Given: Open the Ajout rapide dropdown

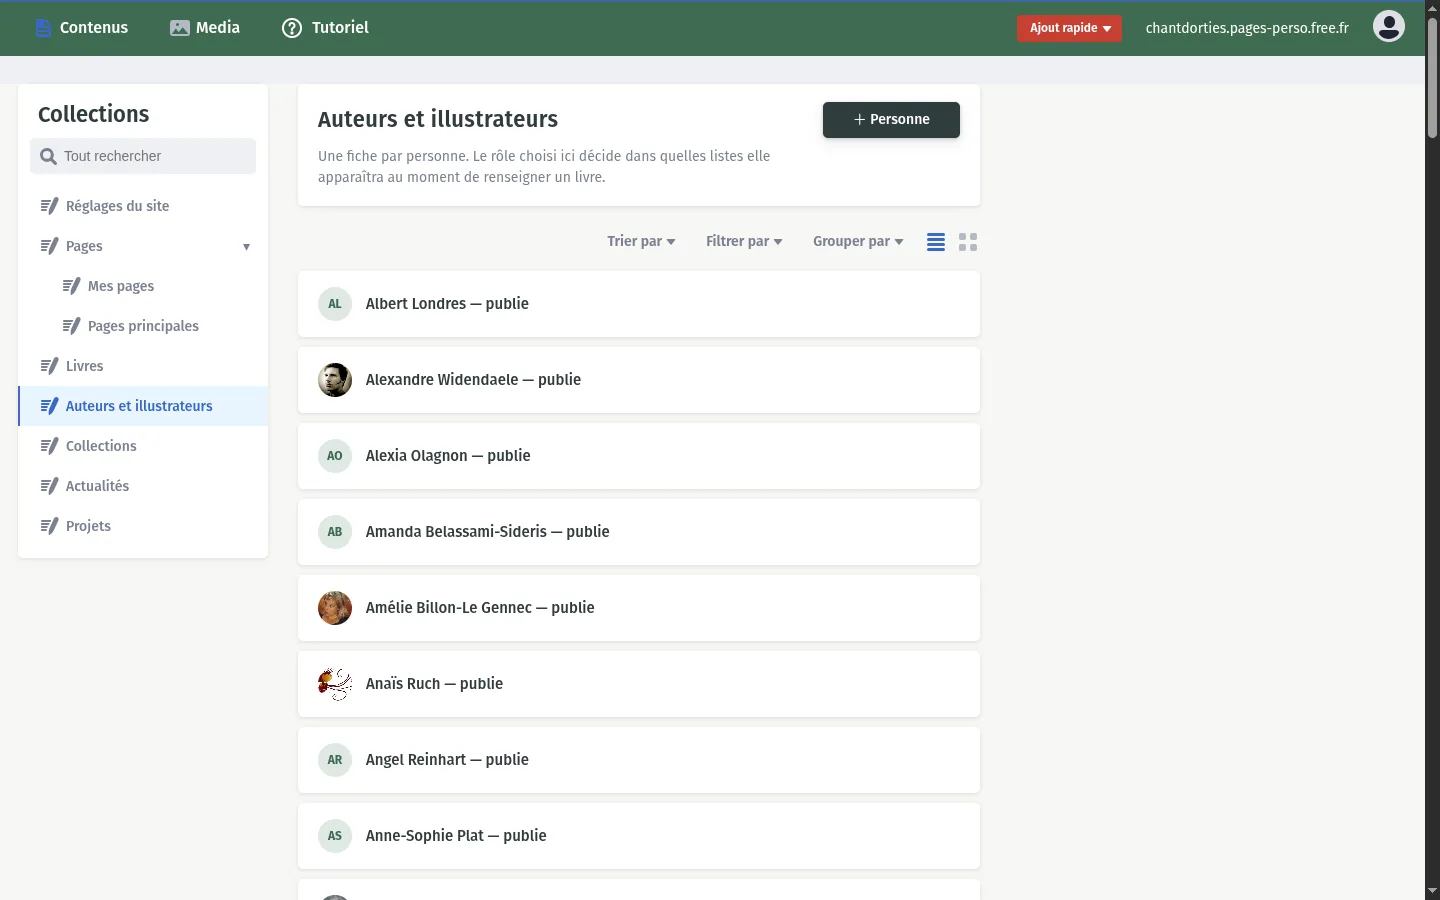Looking at the screenshot, I should (x=1070, y=28).
